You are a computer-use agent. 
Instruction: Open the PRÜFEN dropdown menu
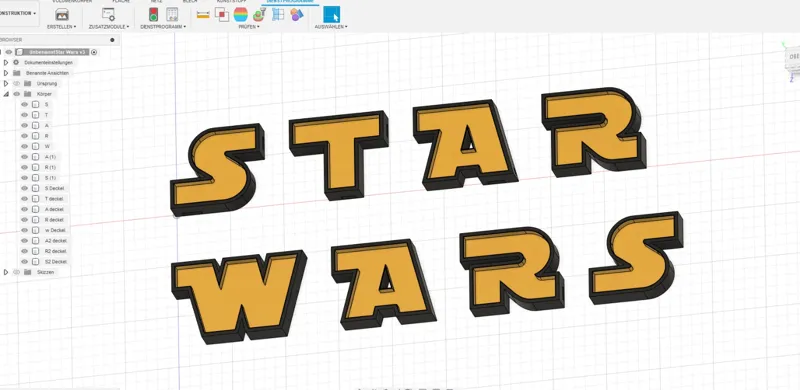point(249,27)
